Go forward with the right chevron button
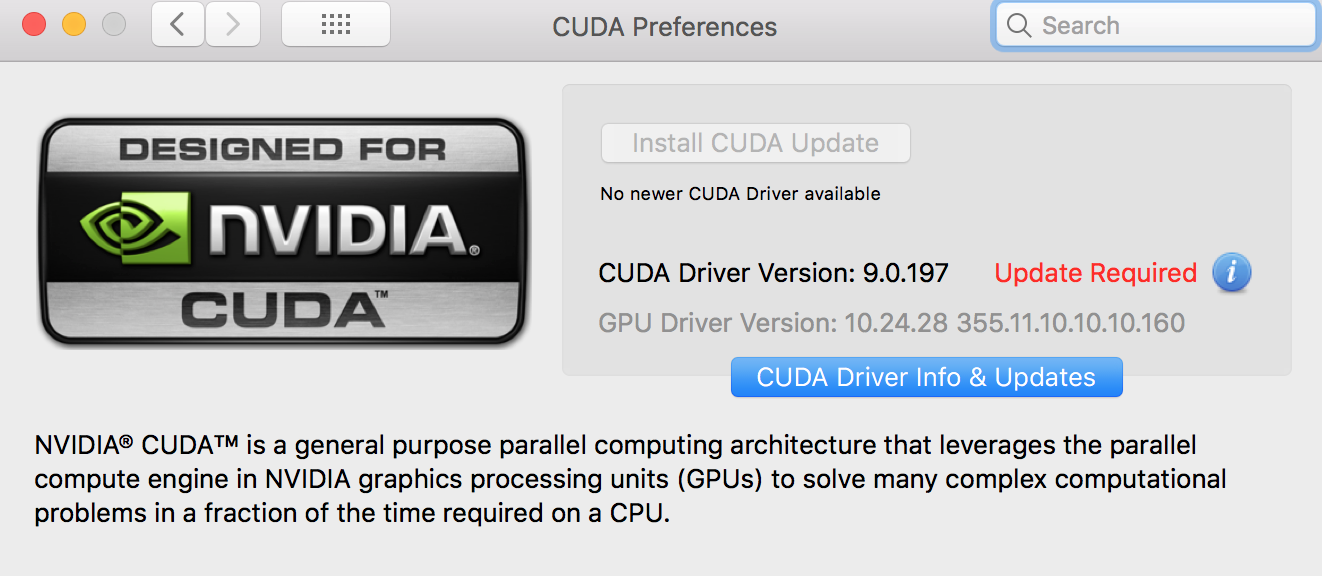 click(x=233, y=25)
